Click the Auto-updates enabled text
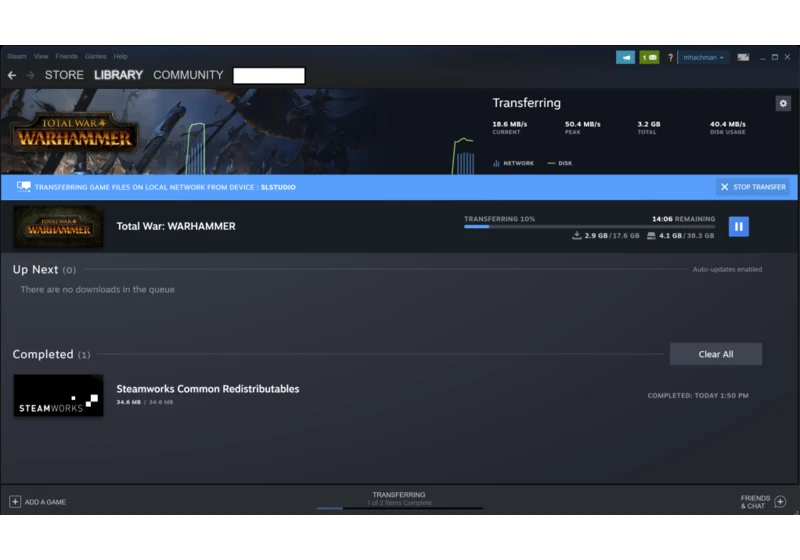Image resolution: width=800 pixels, height=560 pixels. [727, 269]
